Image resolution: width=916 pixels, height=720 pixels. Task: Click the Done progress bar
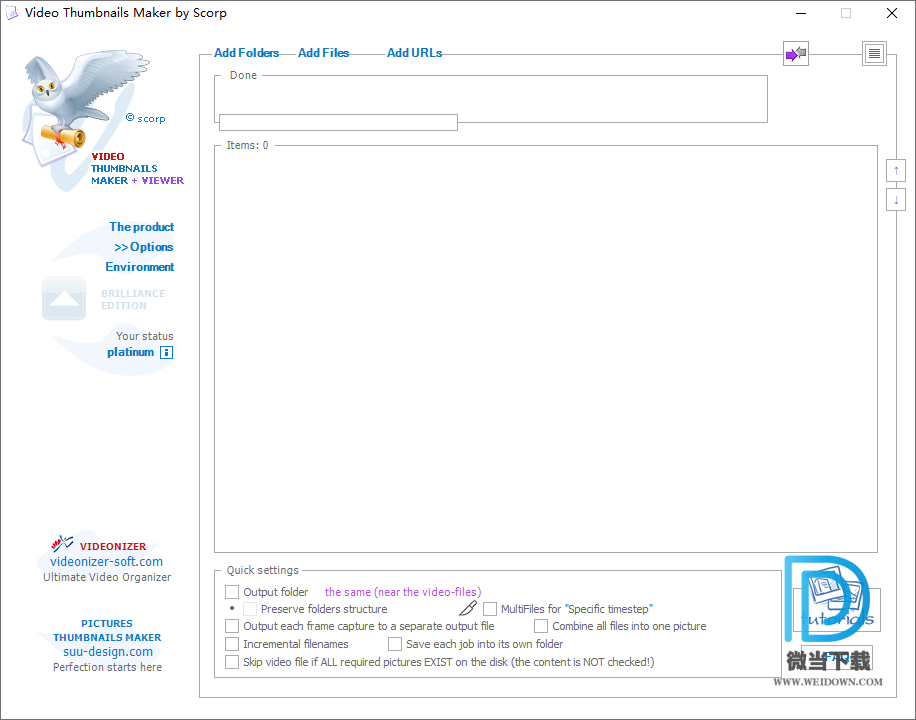tap(338, 123)
